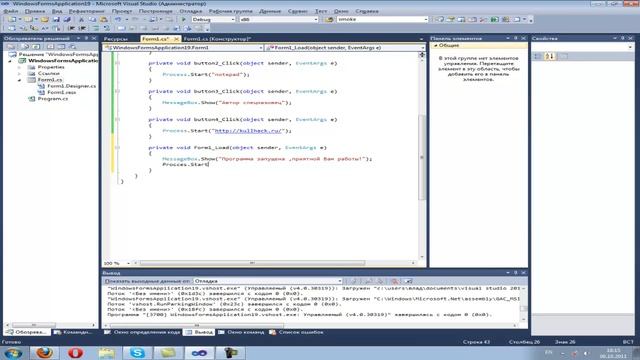The image size is (640, 360).
Task: Click the Cut scissors toolbar icon
Action: [x=81, y=19]
